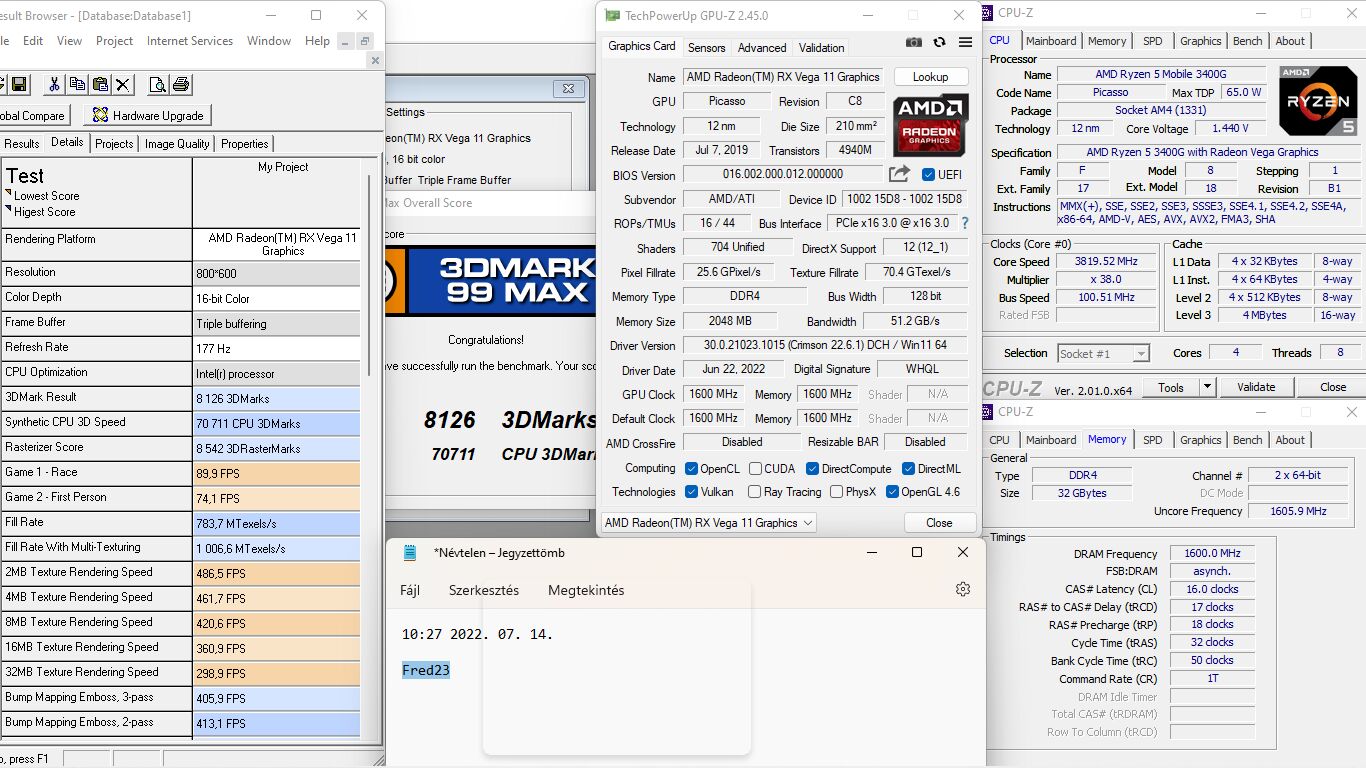Click the Print icon in Result Browser toolbar
This screenshot has width=1366, height=768.
(180, 85)
